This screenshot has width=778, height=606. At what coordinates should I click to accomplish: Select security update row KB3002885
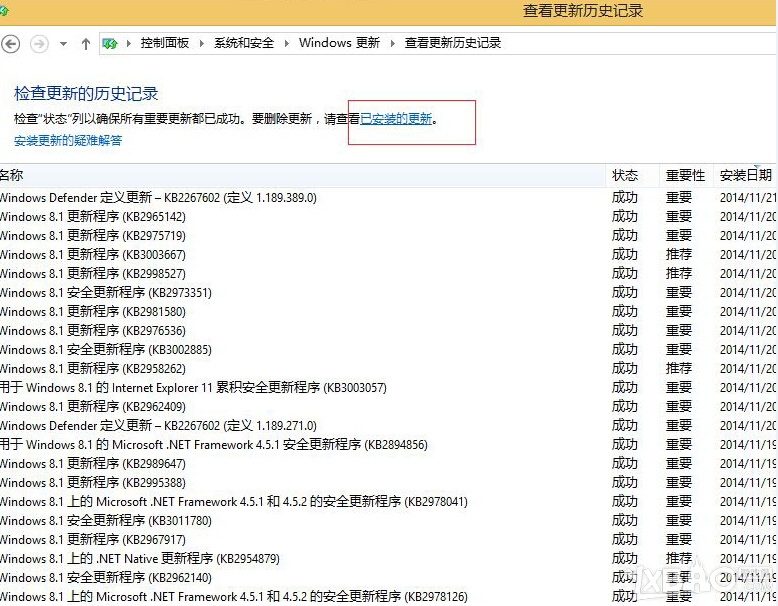click(389, 350)
